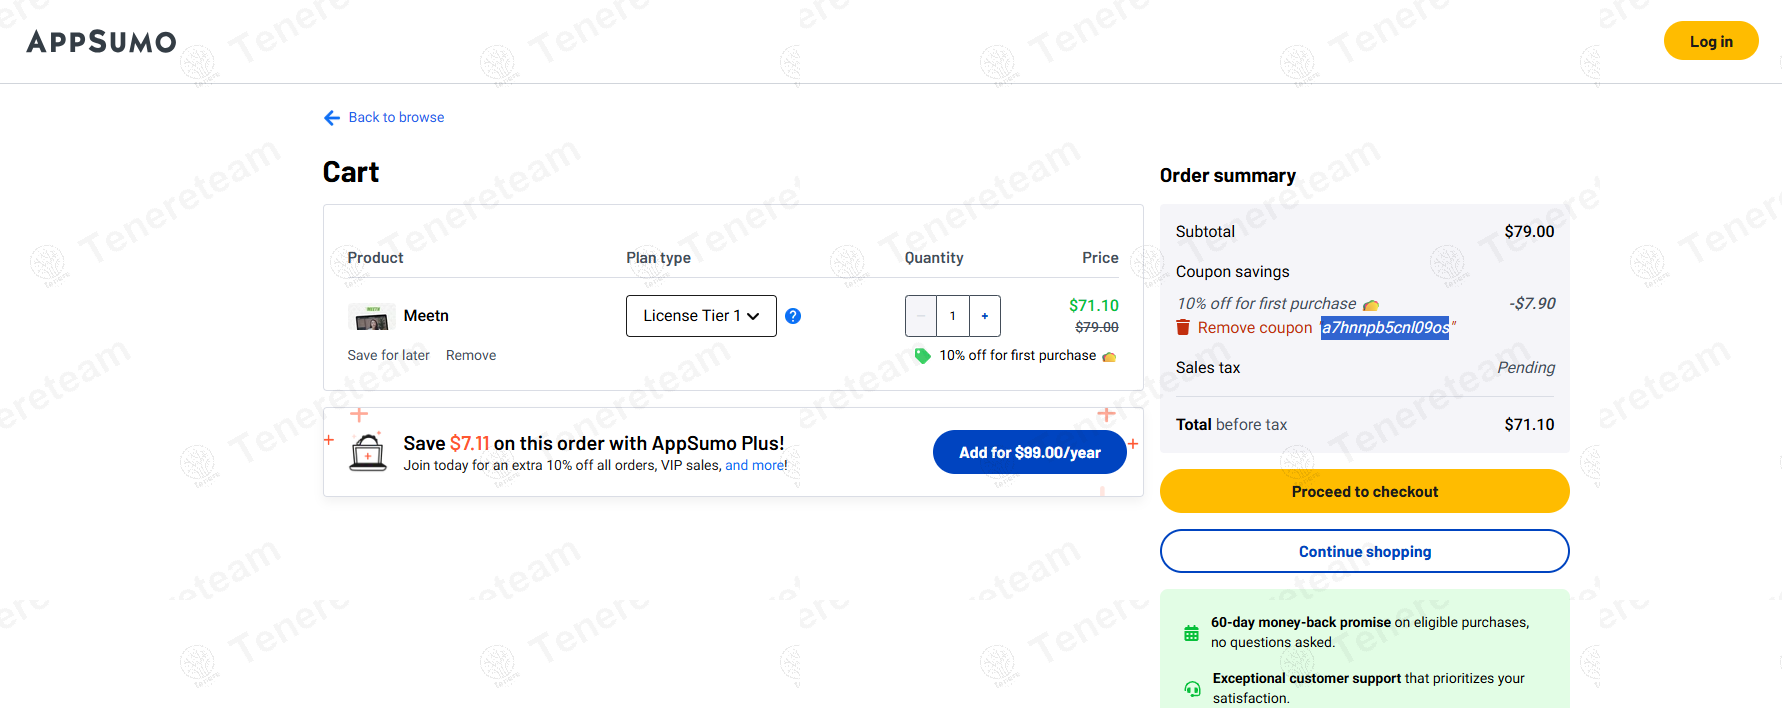This screenshot has width=1782, height=708.
Task: Decrease quantity with minus button
Action: [921, 316]
